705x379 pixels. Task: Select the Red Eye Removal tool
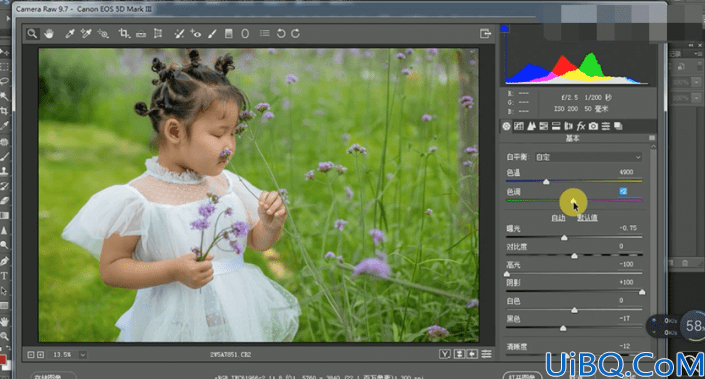point(196,34)
